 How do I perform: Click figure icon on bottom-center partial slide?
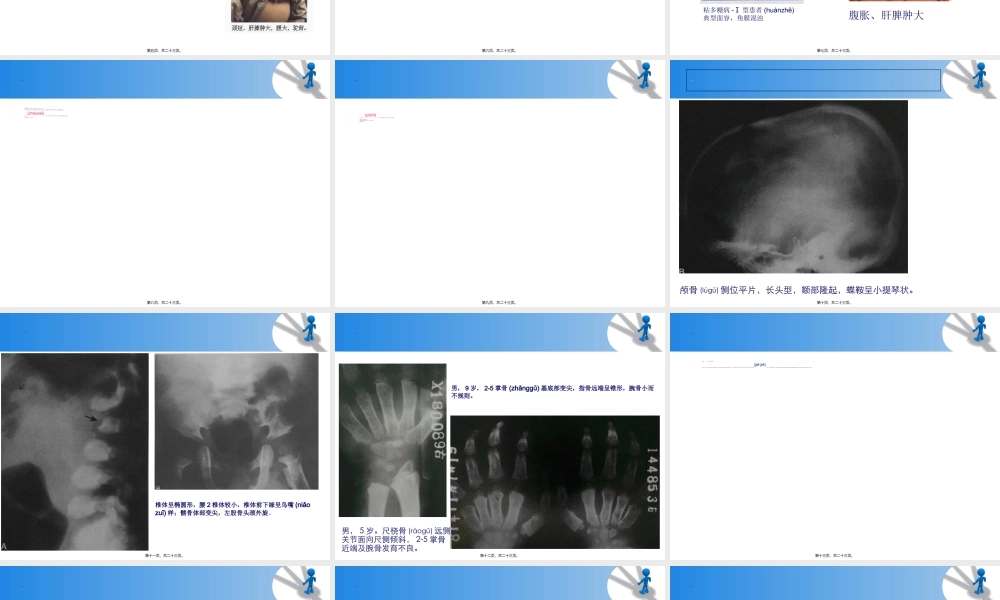coord(641,584)
